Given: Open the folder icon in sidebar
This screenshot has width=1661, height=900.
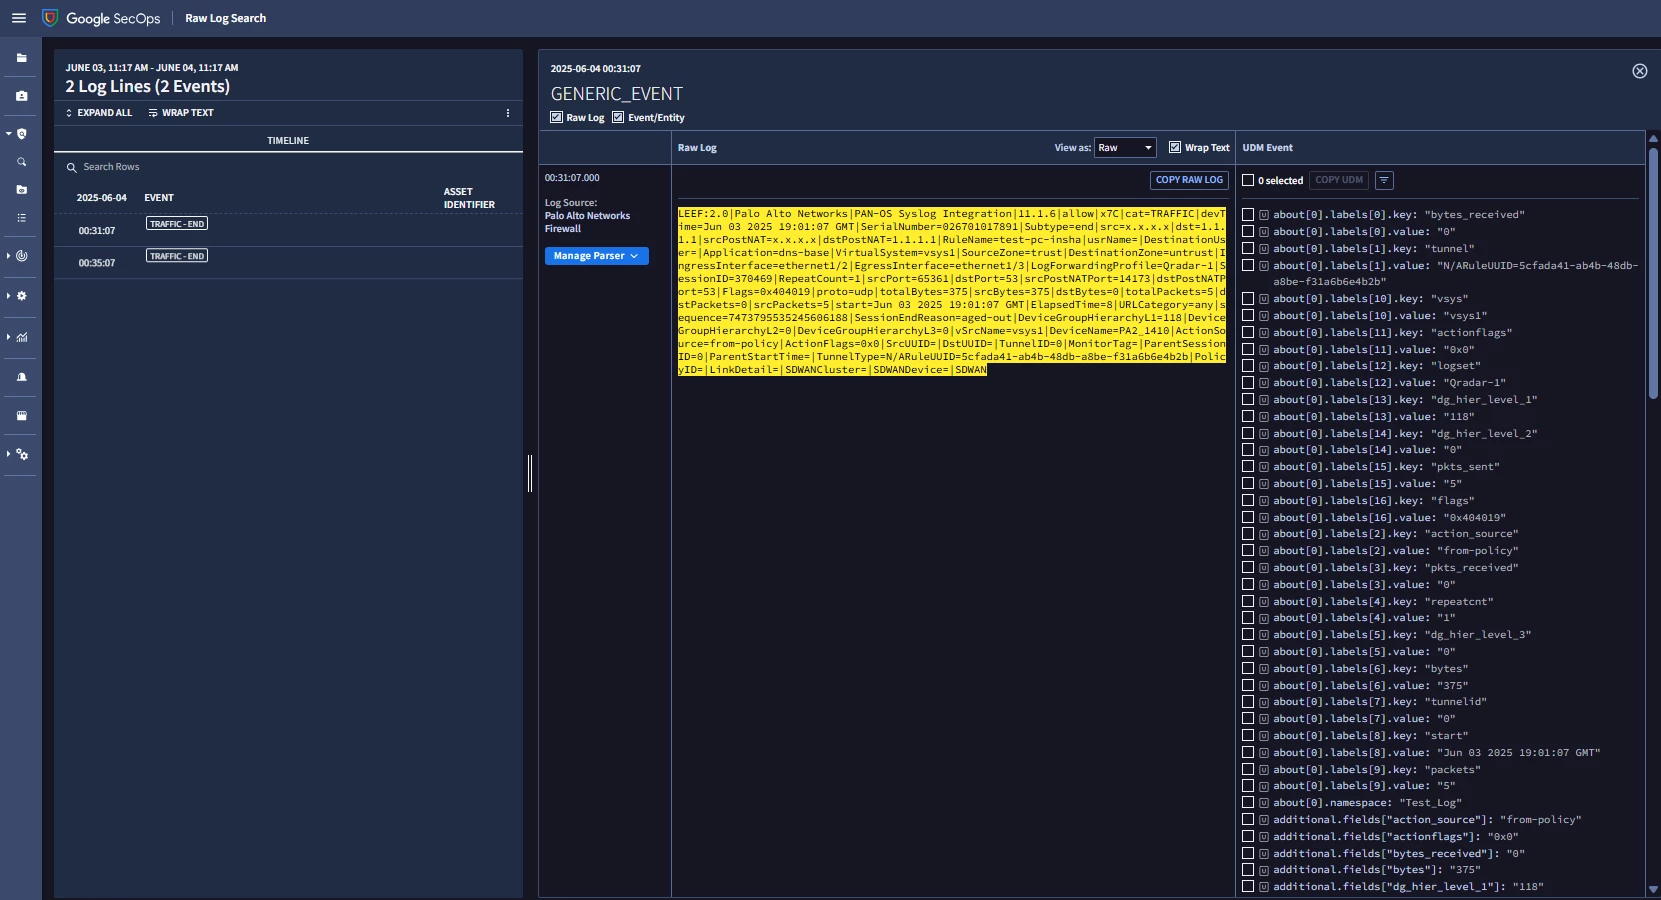Looking at the screenshot, I should coord(22,58).
